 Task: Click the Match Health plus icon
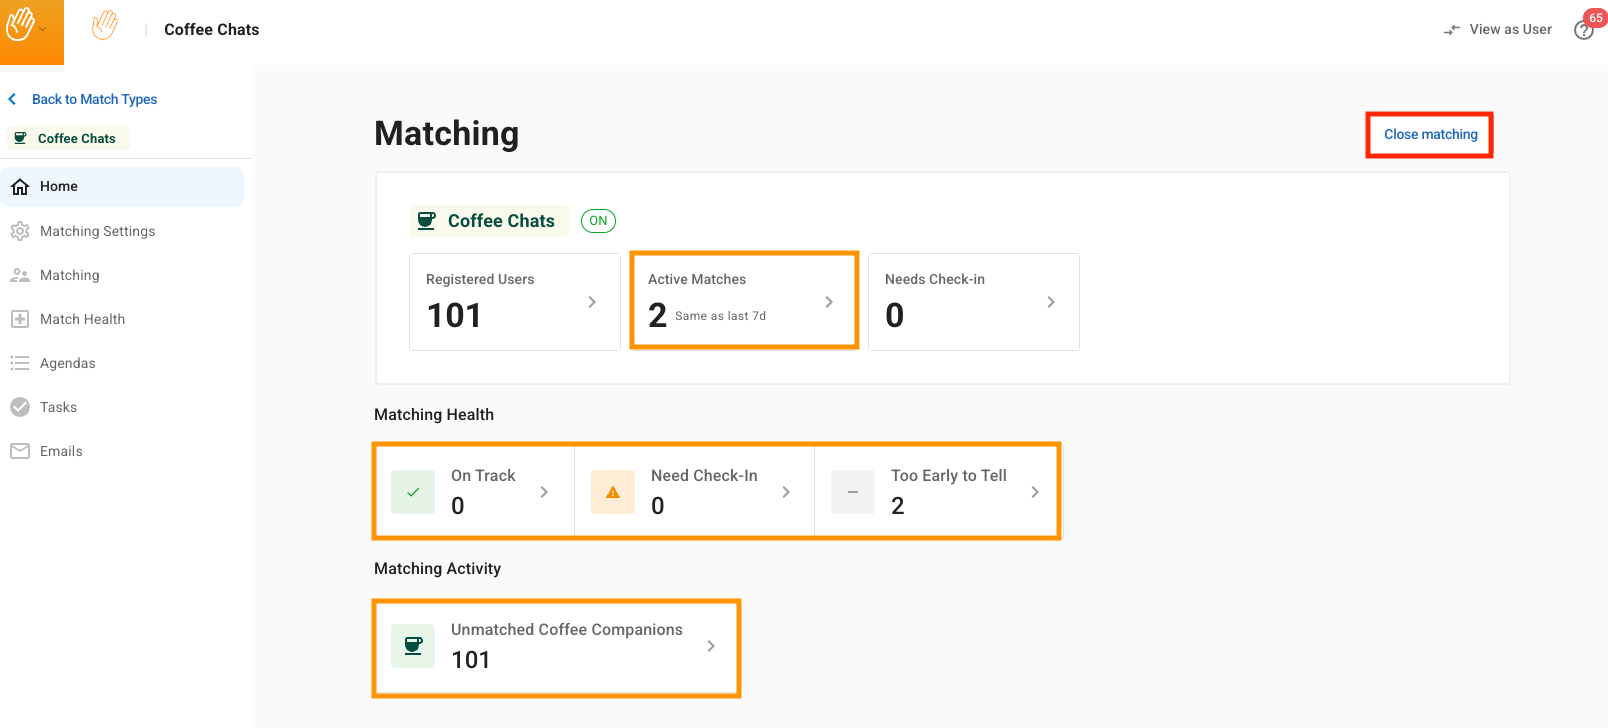click(x=20, y=319)
